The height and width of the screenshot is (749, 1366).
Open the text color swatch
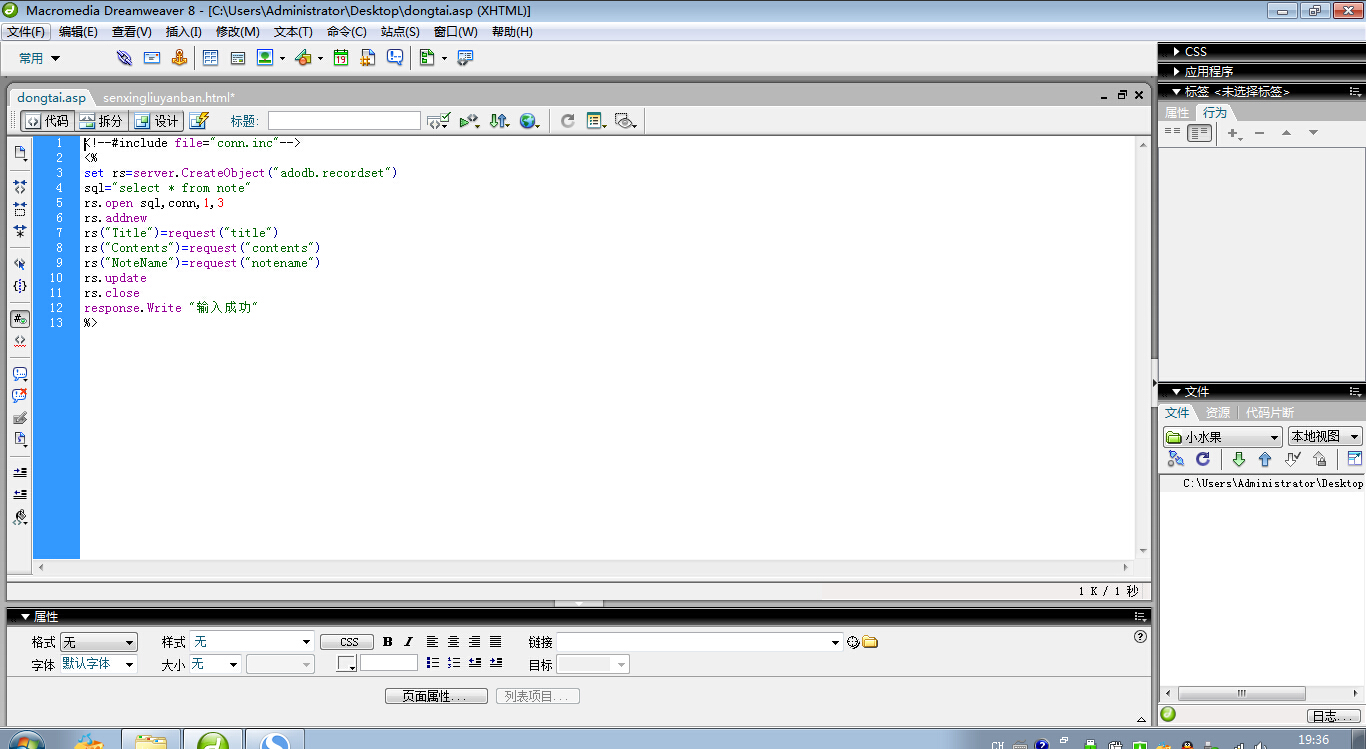346,664
